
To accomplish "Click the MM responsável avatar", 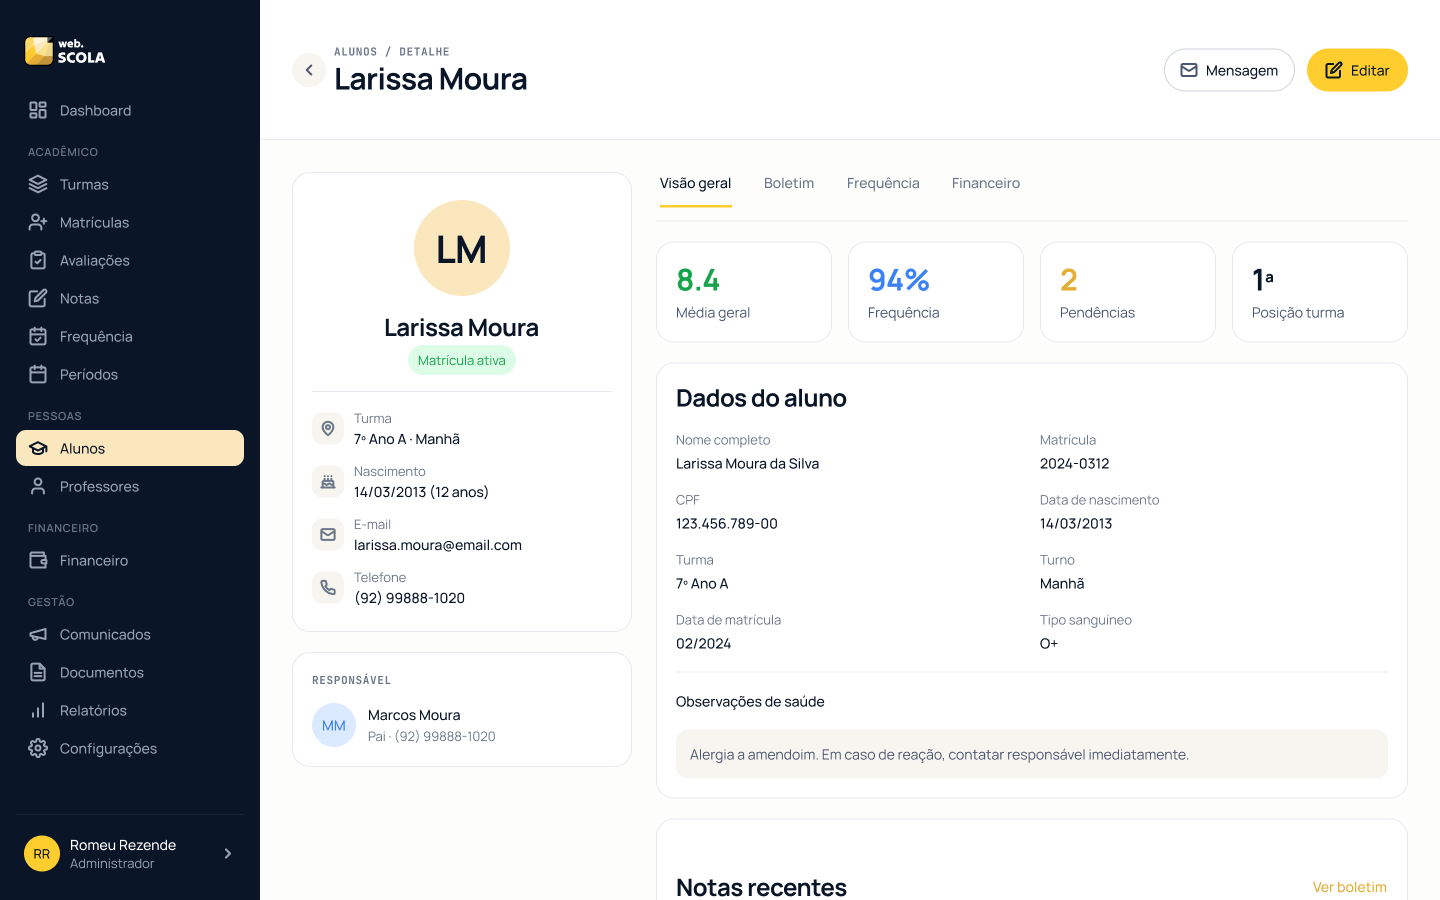I will (334, 725).
